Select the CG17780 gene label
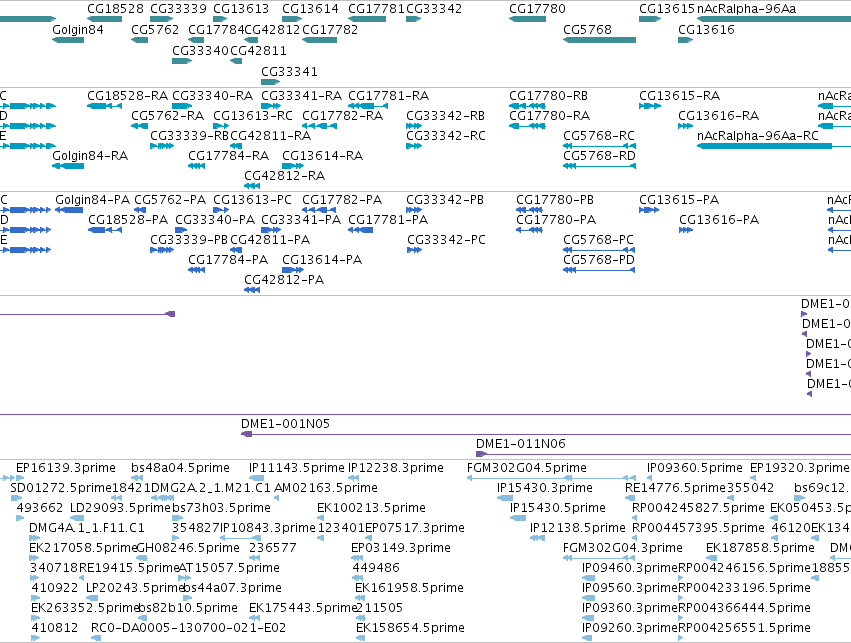 click(537, 9)
